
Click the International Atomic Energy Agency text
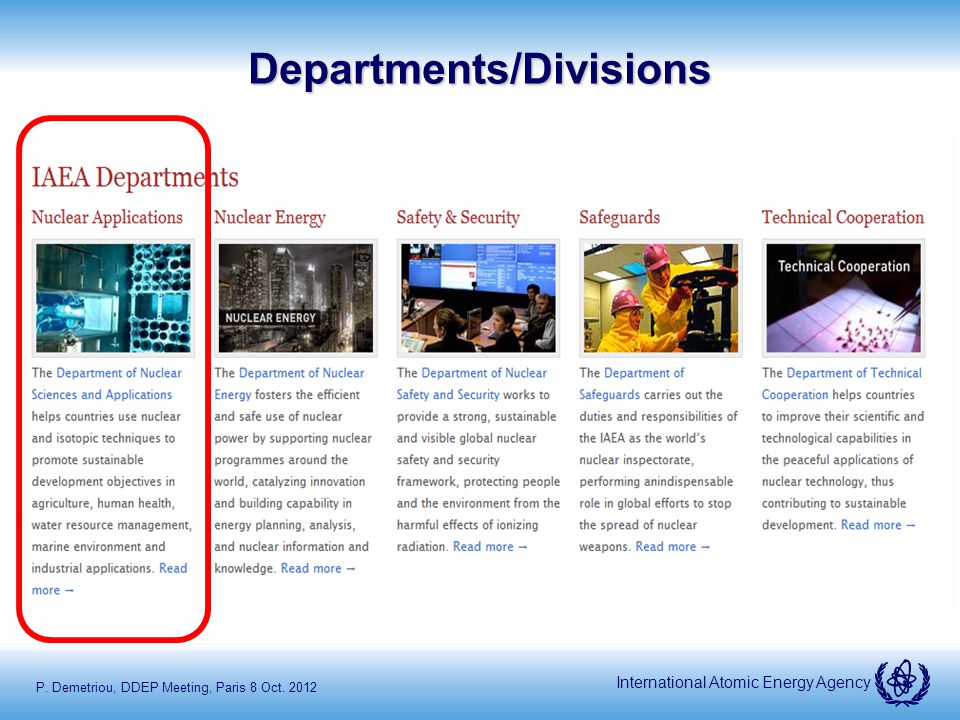tap(743, 683)
